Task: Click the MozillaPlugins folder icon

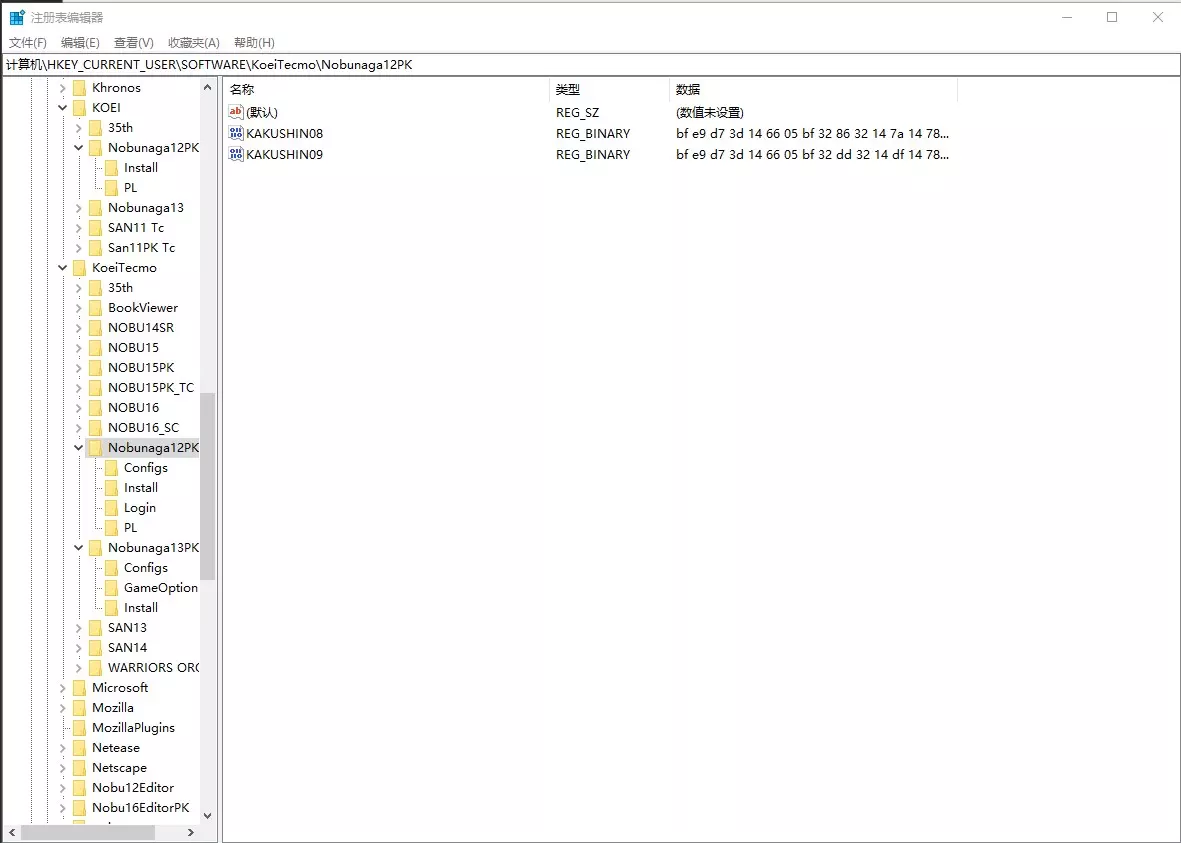Action: click(x=79, y=728)
